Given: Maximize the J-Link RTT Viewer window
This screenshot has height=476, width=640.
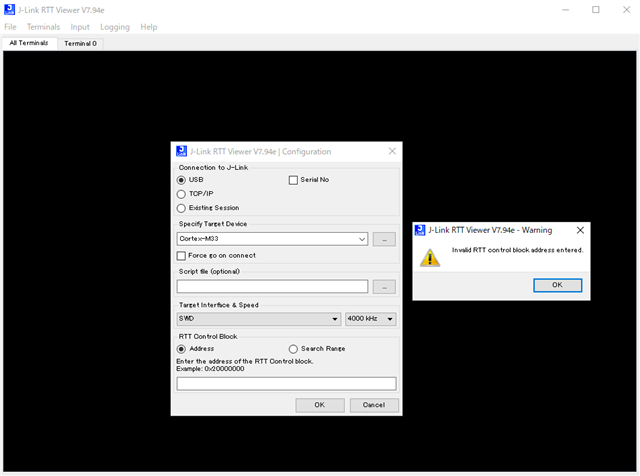Looking at the screenshot, I should tap(596, 10).
